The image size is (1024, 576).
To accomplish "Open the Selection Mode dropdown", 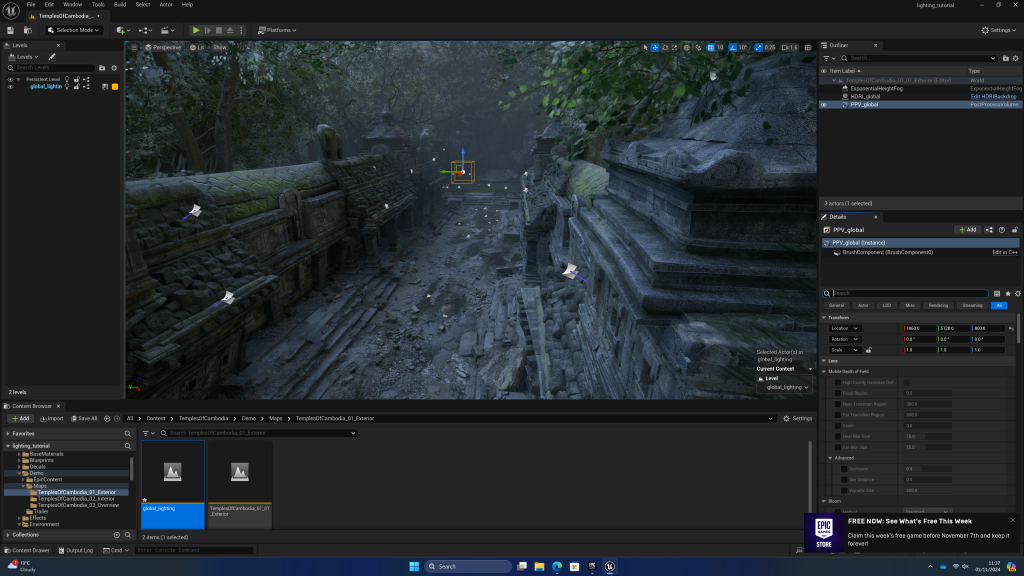I will coord(74,30).
